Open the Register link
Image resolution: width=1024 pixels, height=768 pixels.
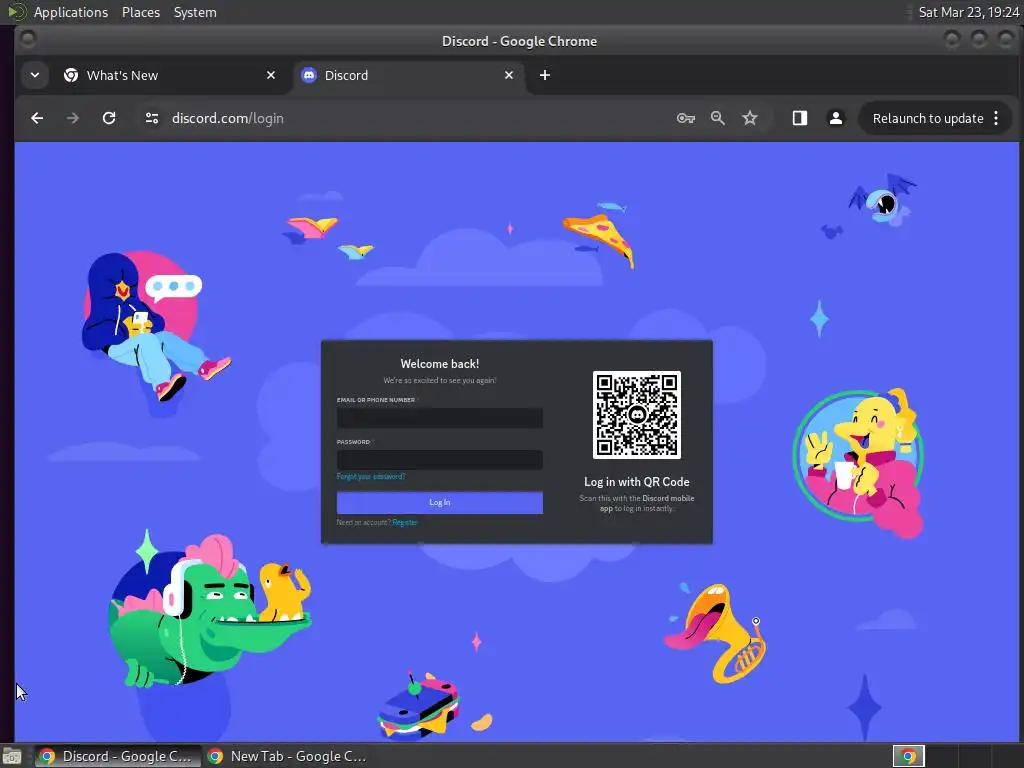[405, 522]
